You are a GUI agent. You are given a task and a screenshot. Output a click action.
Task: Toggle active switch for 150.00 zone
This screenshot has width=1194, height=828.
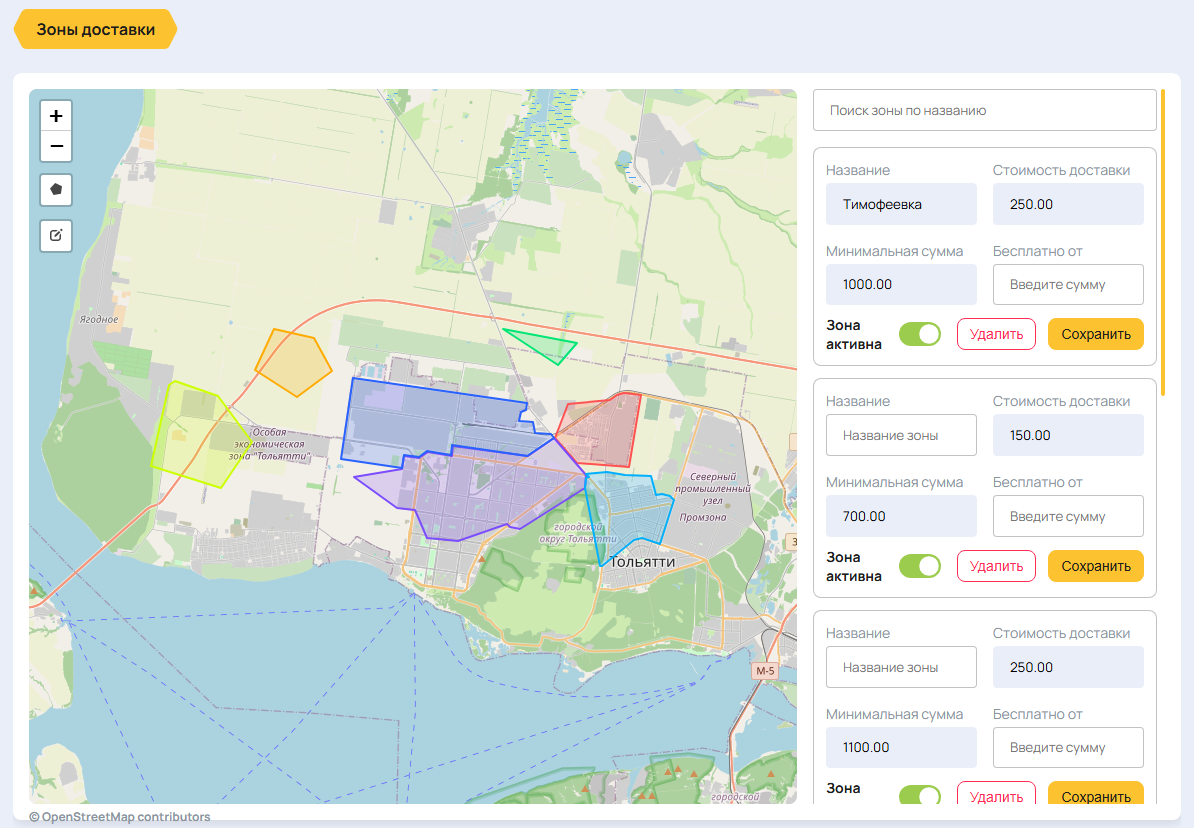(x=920, y=566)
